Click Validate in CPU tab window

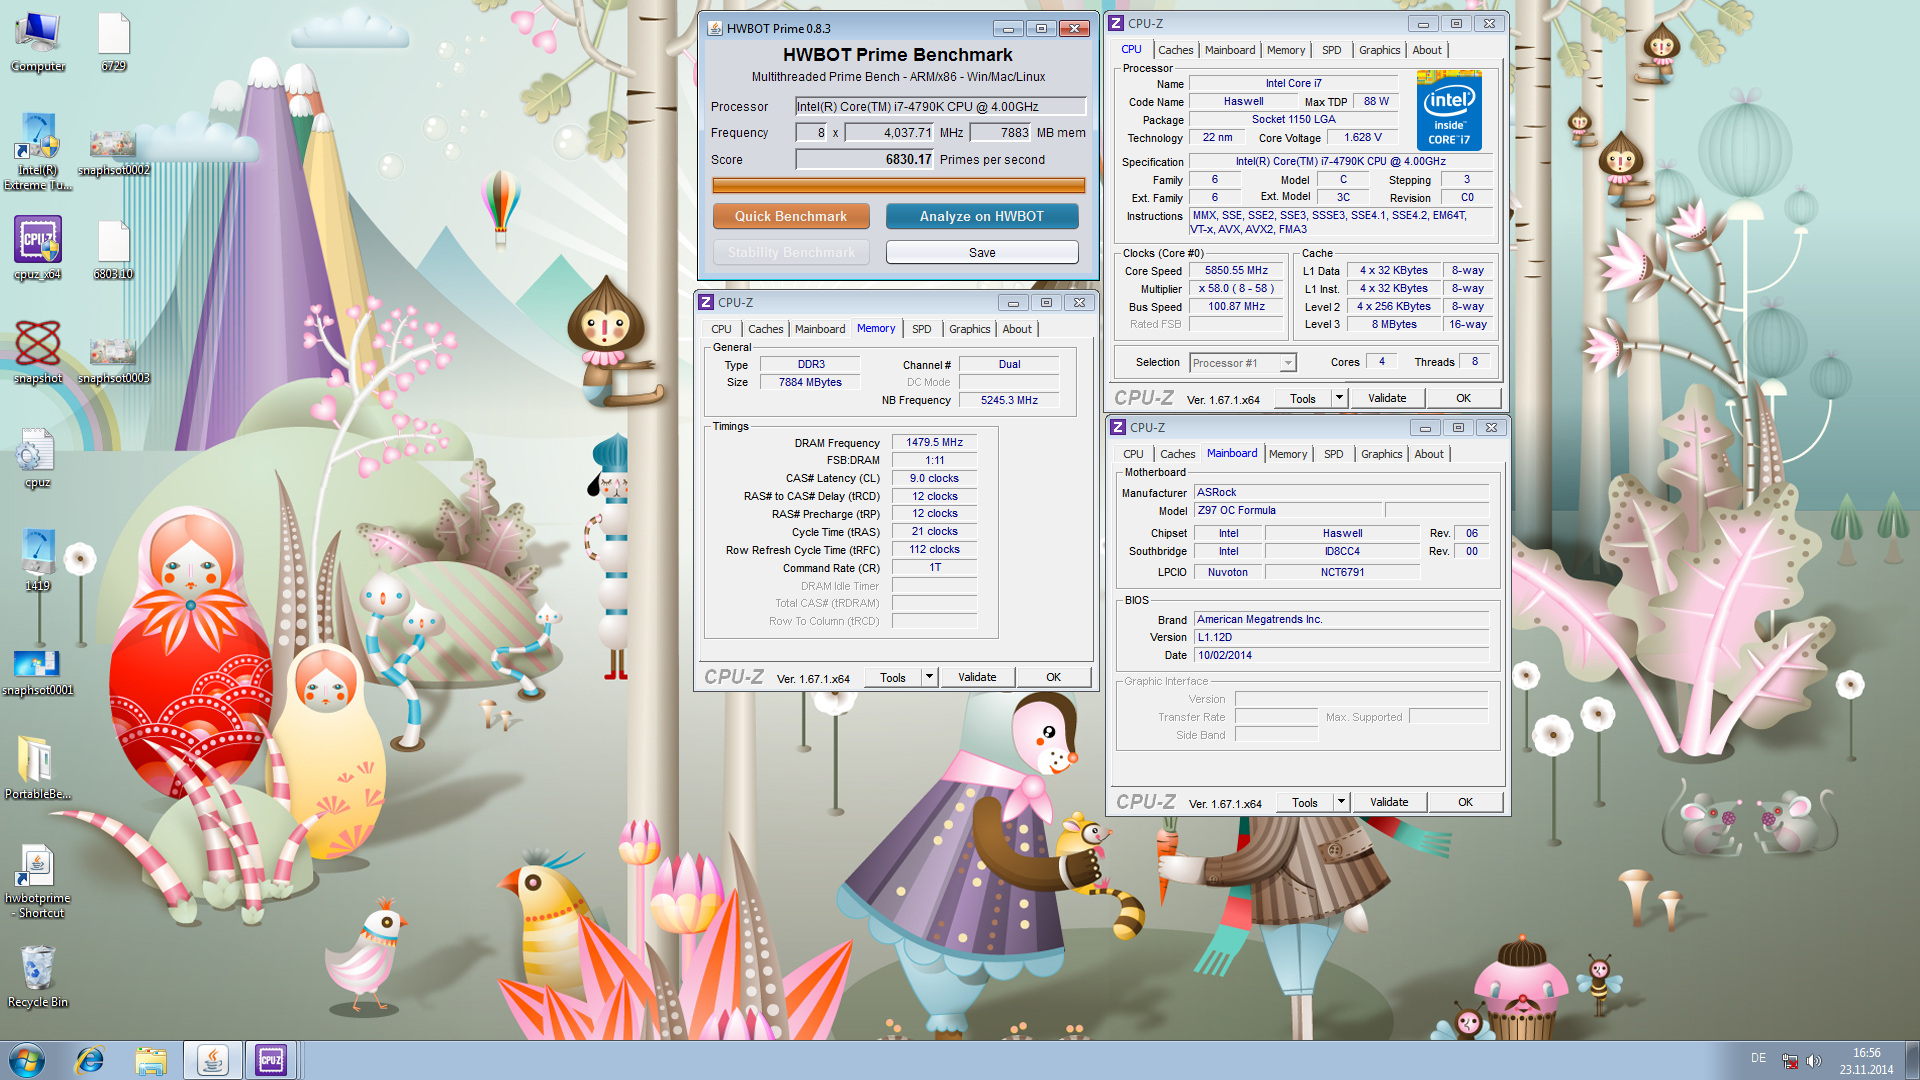click(x=1387, y=398)
